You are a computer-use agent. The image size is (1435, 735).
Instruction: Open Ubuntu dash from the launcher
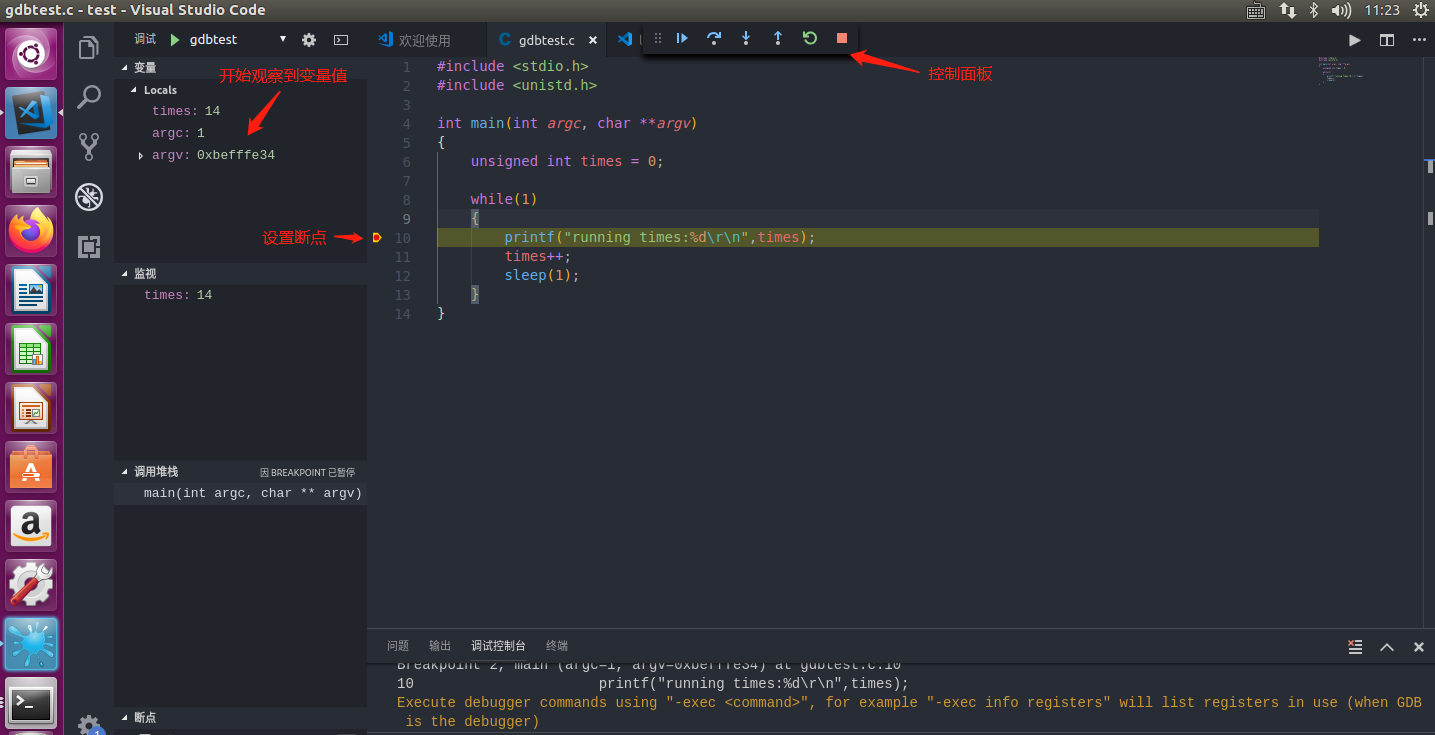pos(32,54)
